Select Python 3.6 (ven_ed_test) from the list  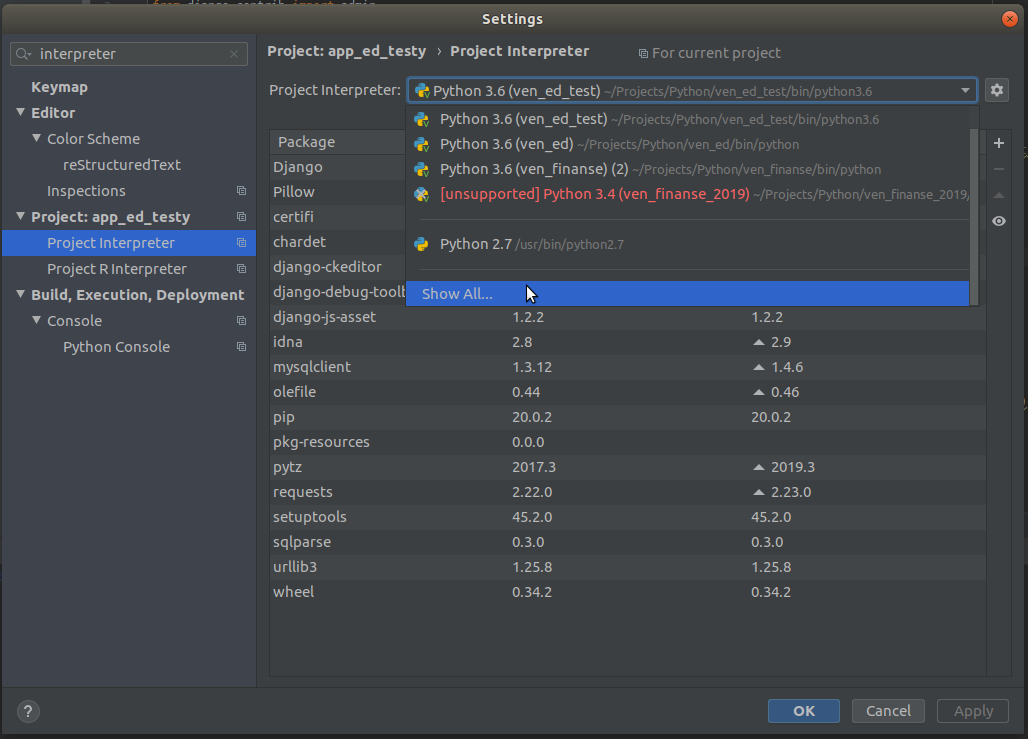687,119
